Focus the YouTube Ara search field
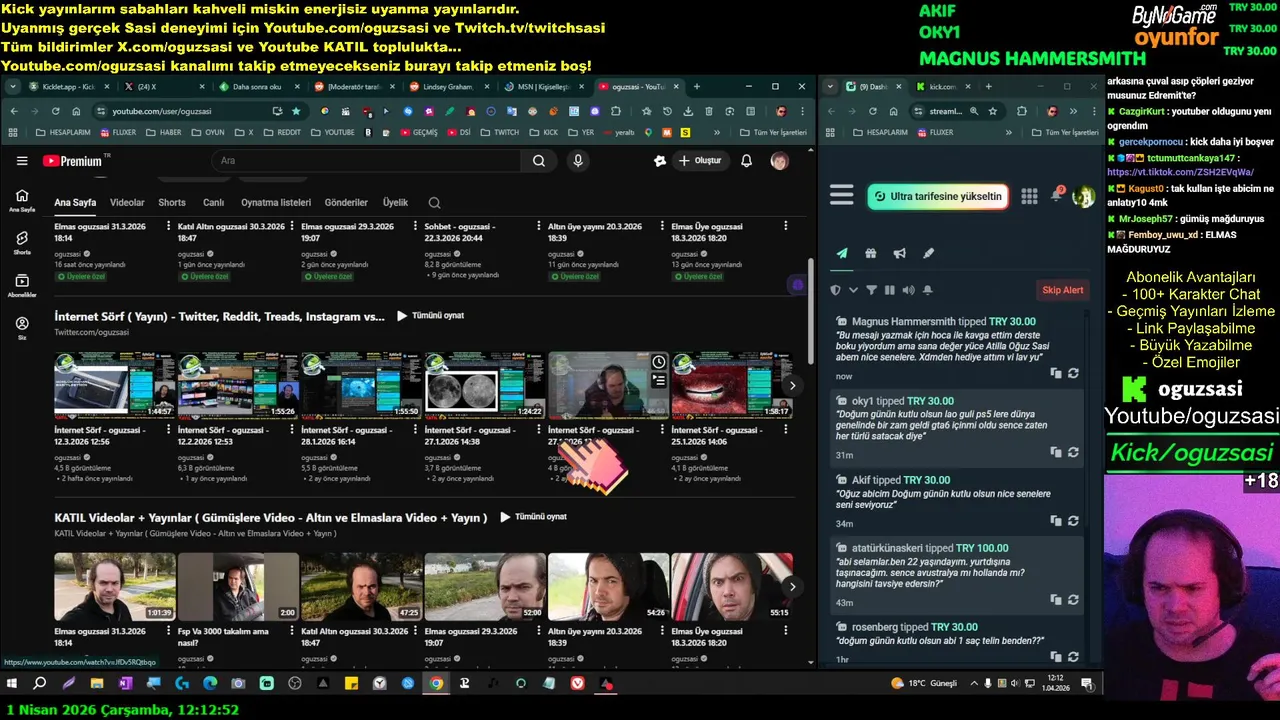This screenshot has width=1280, height=720. click(x=365, y=160)
